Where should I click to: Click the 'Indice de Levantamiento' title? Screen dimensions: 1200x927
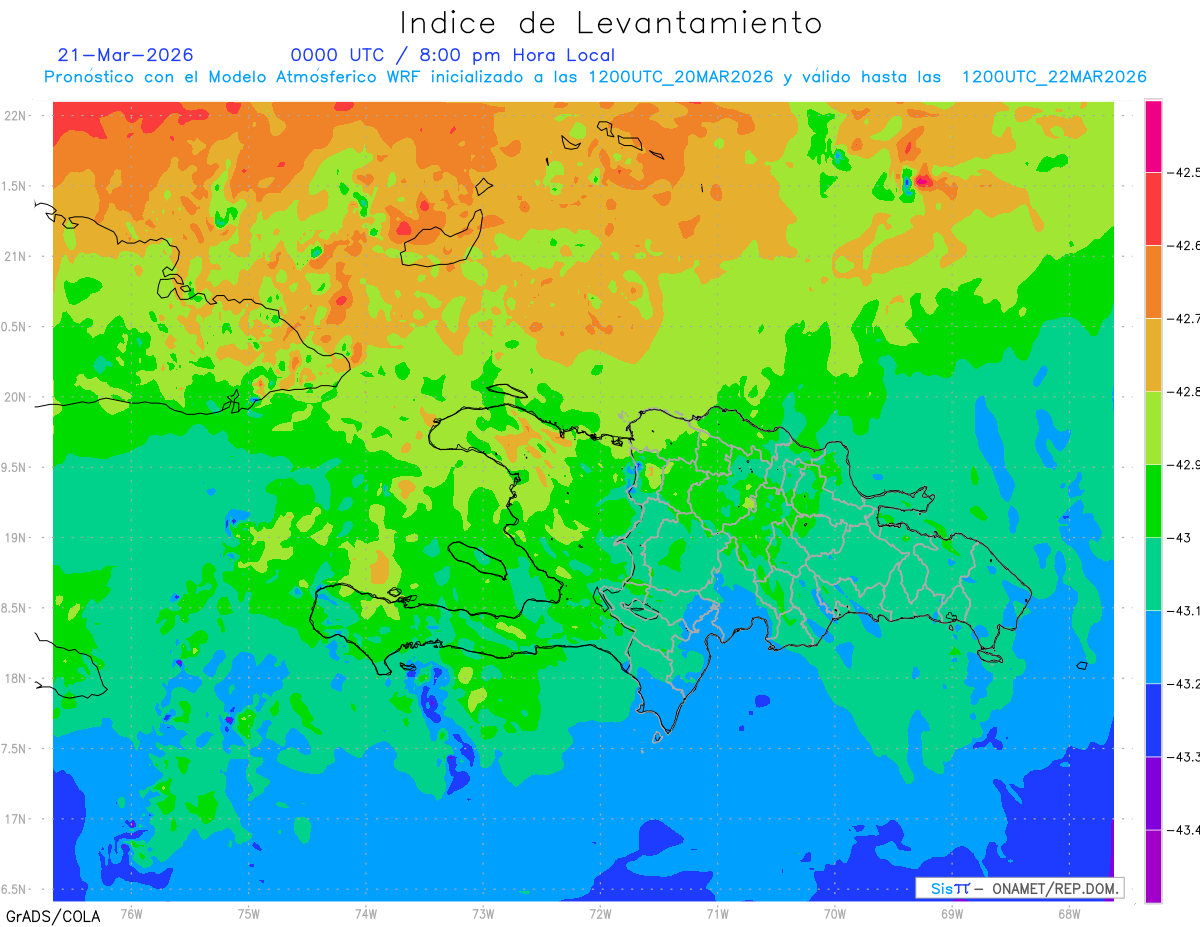click(x=611, y=23)
